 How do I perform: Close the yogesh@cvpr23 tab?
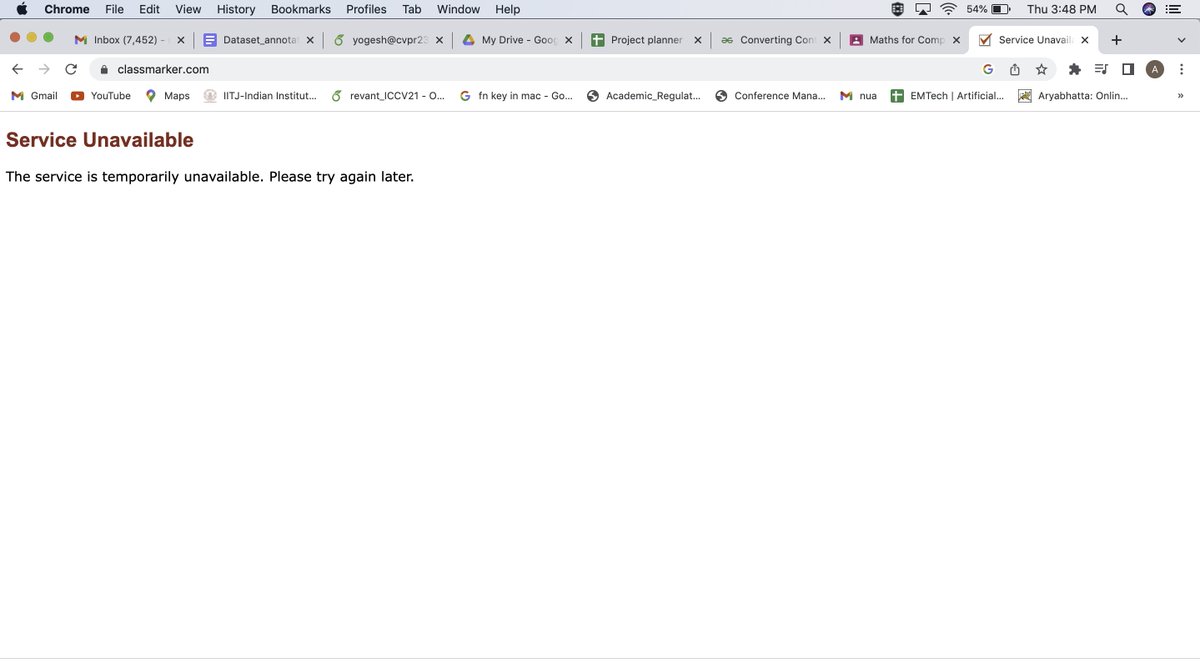439,40
